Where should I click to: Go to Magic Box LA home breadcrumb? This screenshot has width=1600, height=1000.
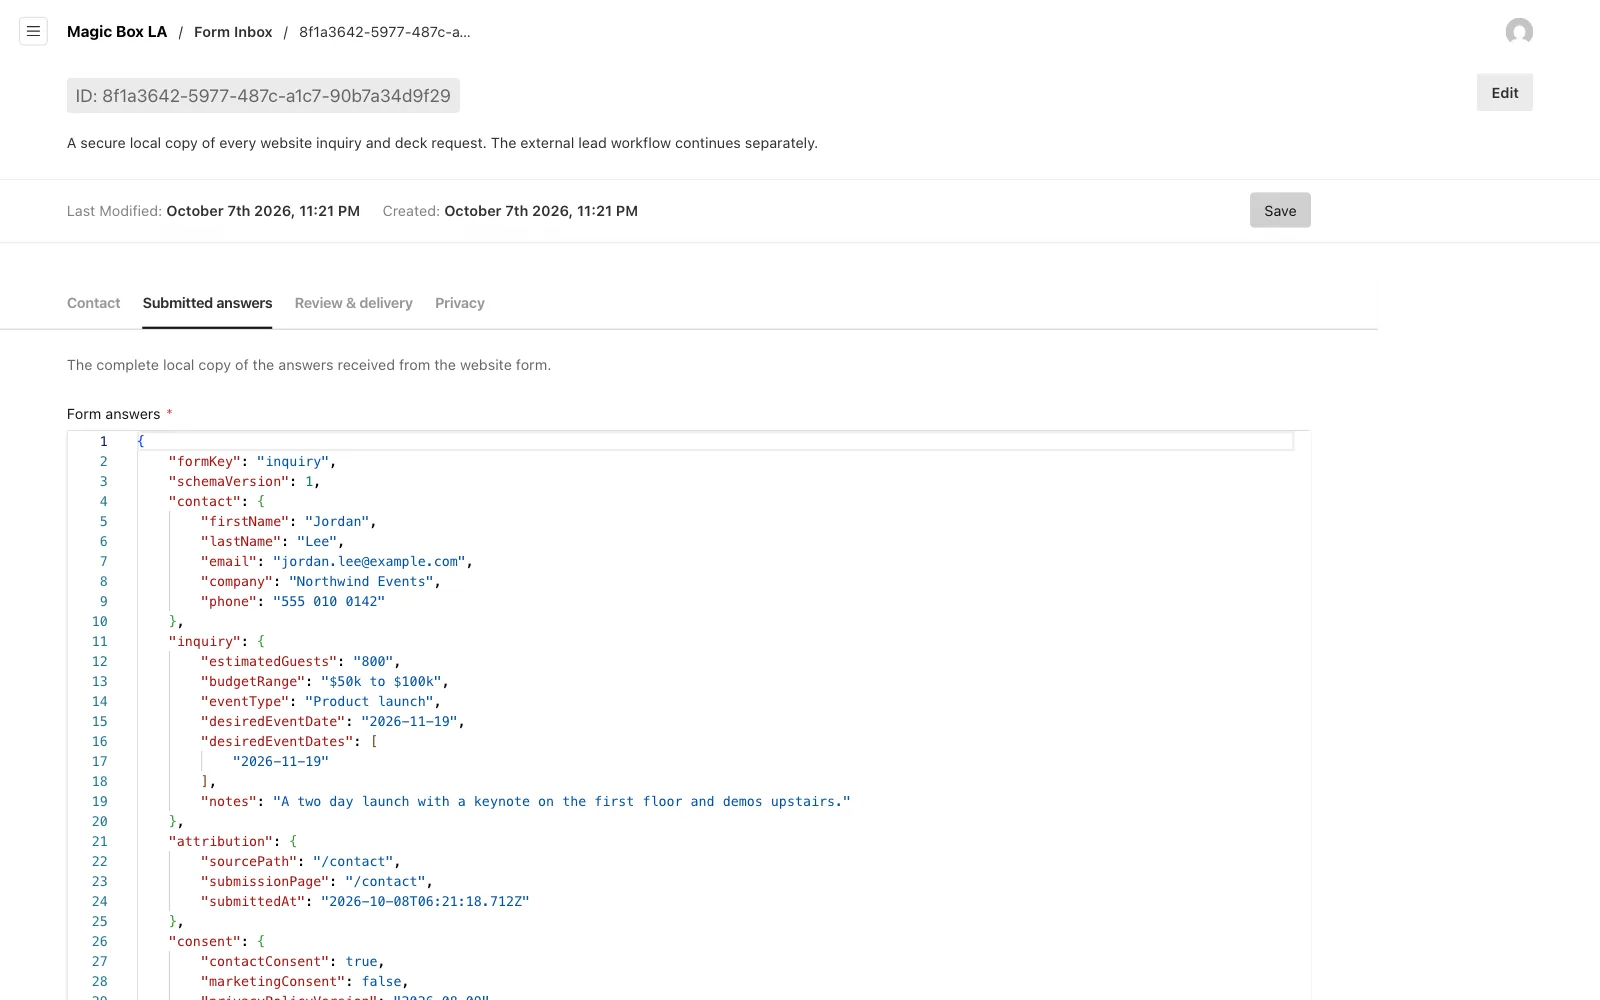coord(117,32)
